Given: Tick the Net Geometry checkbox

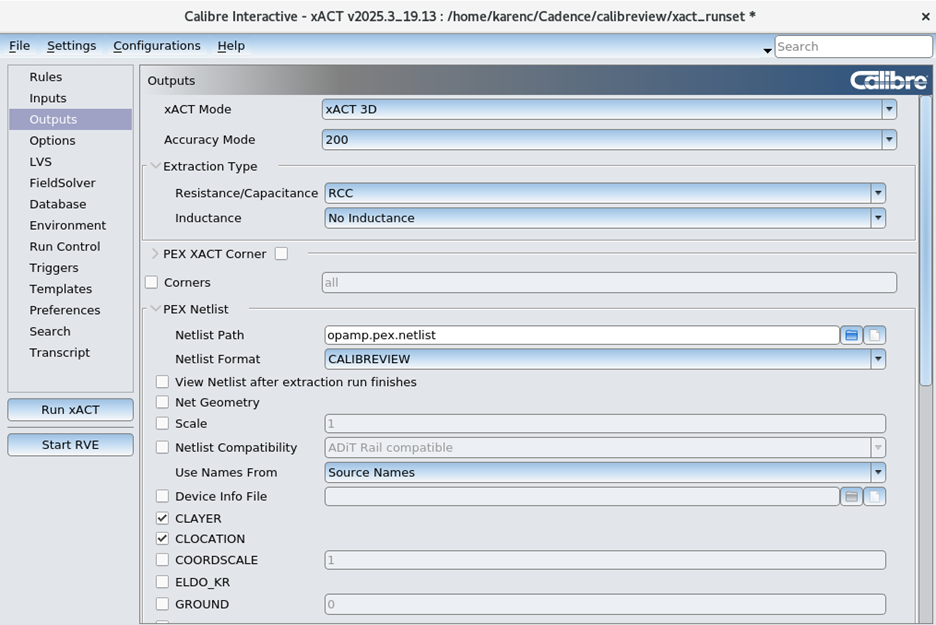Looking at the screenshot, I should coord(163,402).
